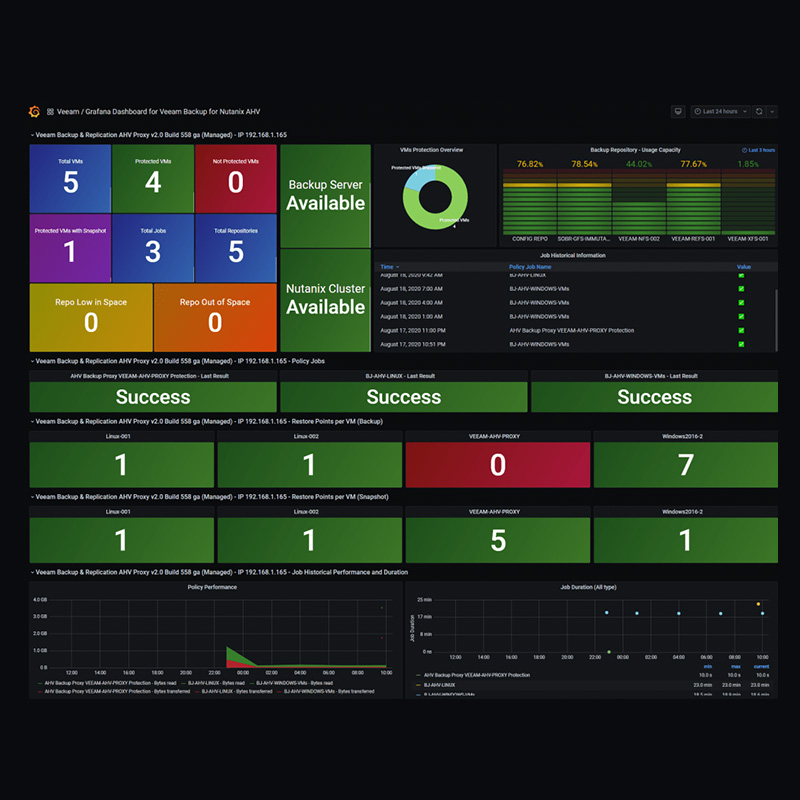Click the Grafana logo icon

pyautogui.click(x=34, y=112)
